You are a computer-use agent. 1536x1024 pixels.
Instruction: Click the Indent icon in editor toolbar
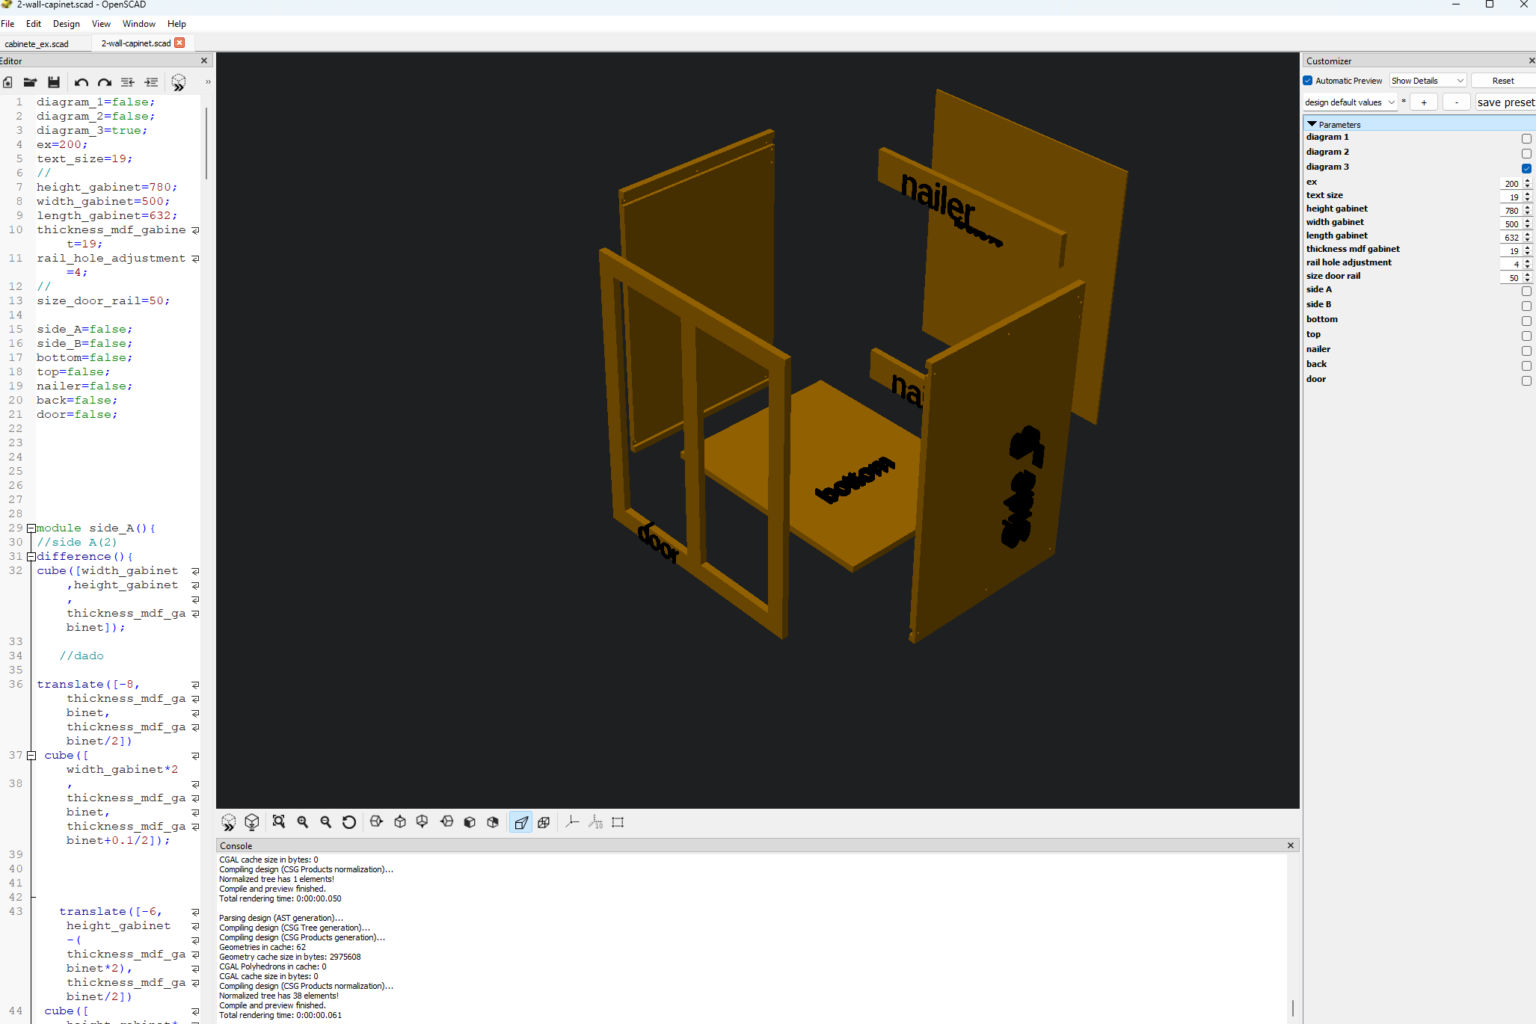point(151,82)
